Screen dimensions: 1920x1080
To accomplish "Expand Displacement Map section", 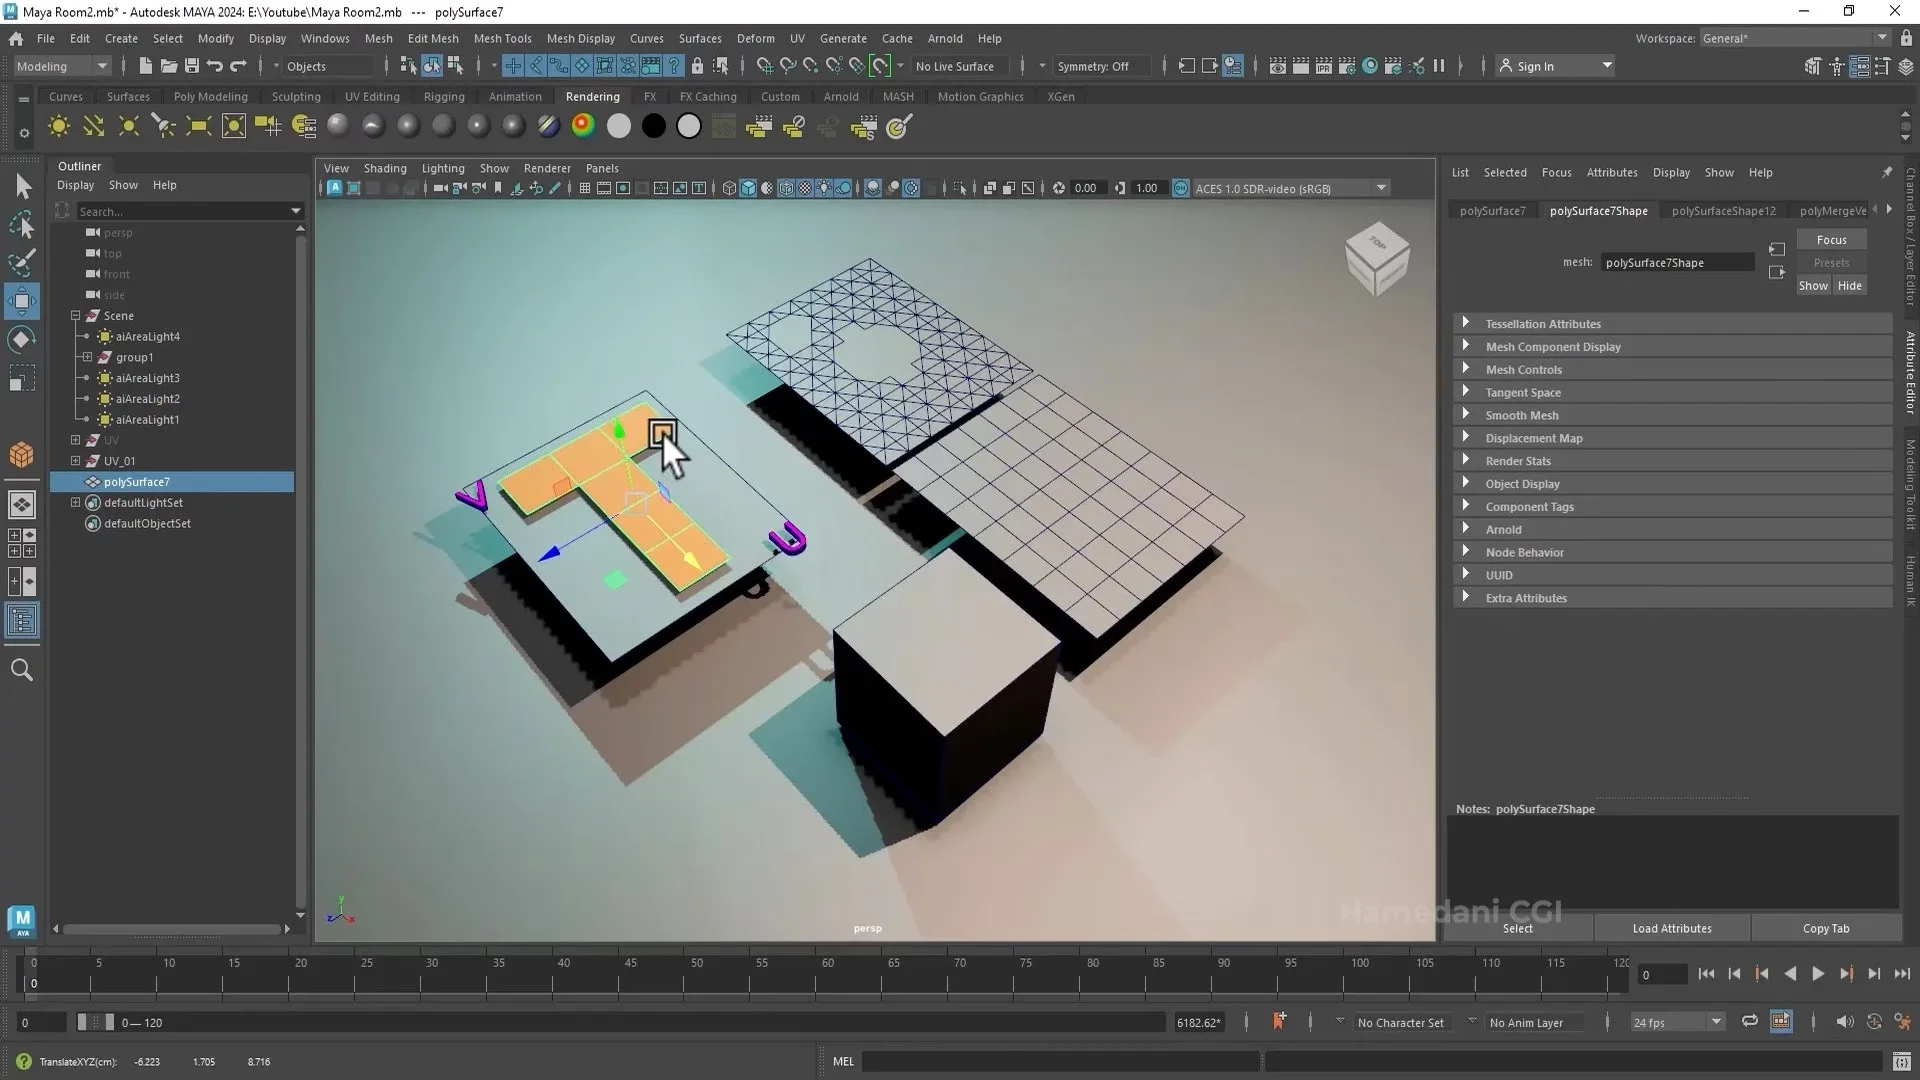I will [x=1466, y=436].
